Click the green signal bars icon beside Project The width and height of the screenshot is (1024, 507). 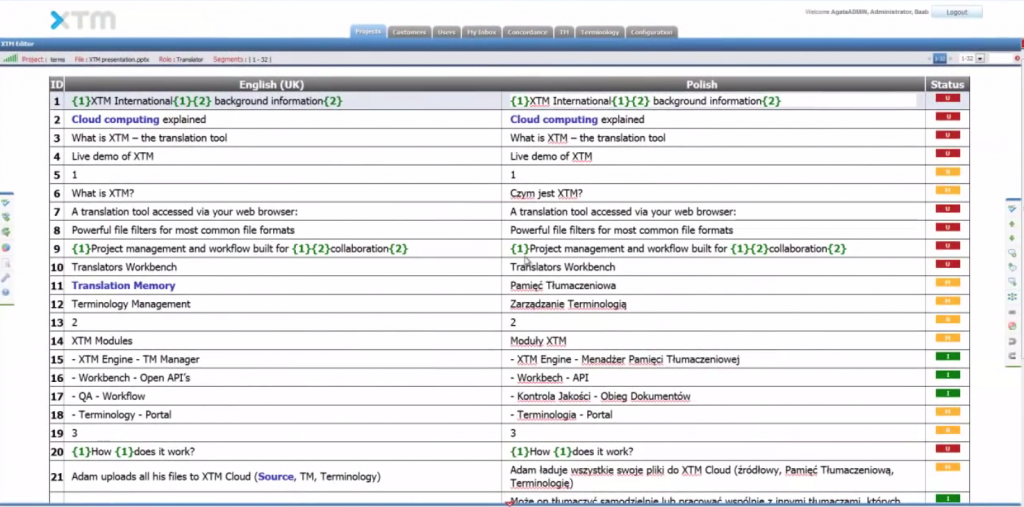coord(10,59)
